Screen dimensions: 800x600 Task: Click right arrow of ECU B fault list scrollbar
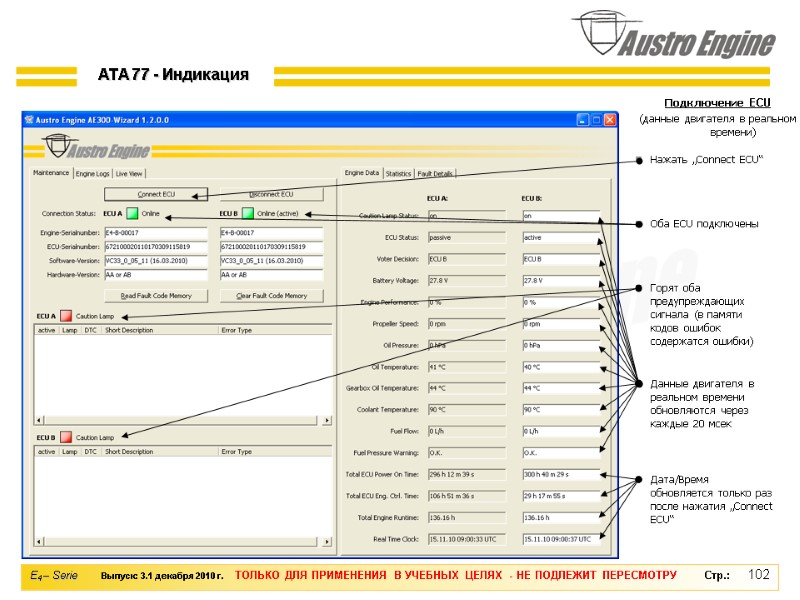click(x=327, y=542)
